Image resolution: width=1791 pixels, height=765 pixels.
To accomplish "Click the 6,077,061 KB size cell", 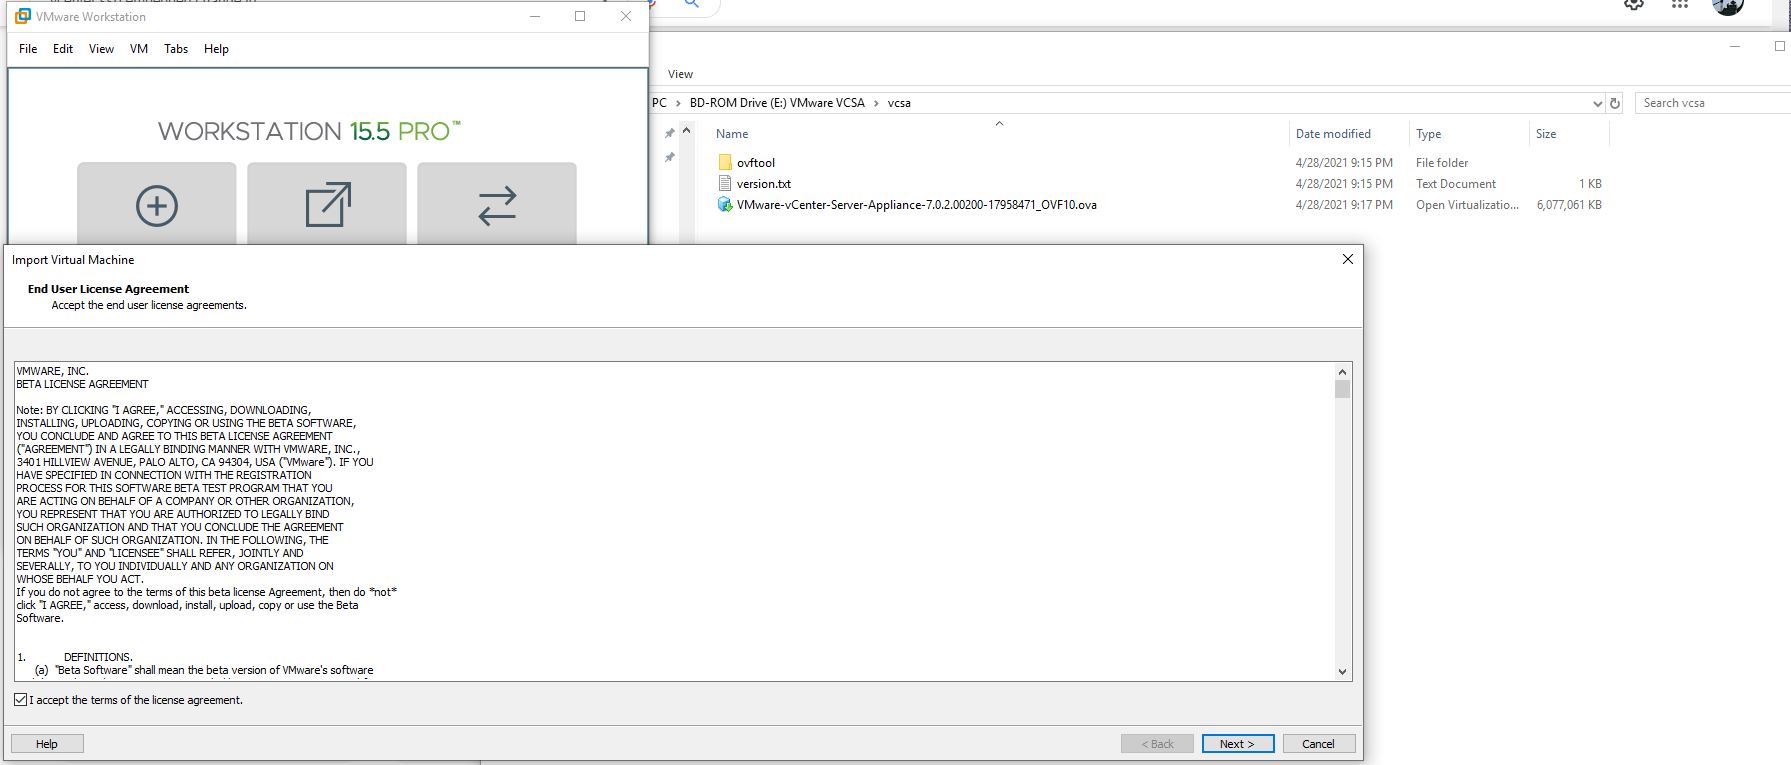I will click(1569, 205).
